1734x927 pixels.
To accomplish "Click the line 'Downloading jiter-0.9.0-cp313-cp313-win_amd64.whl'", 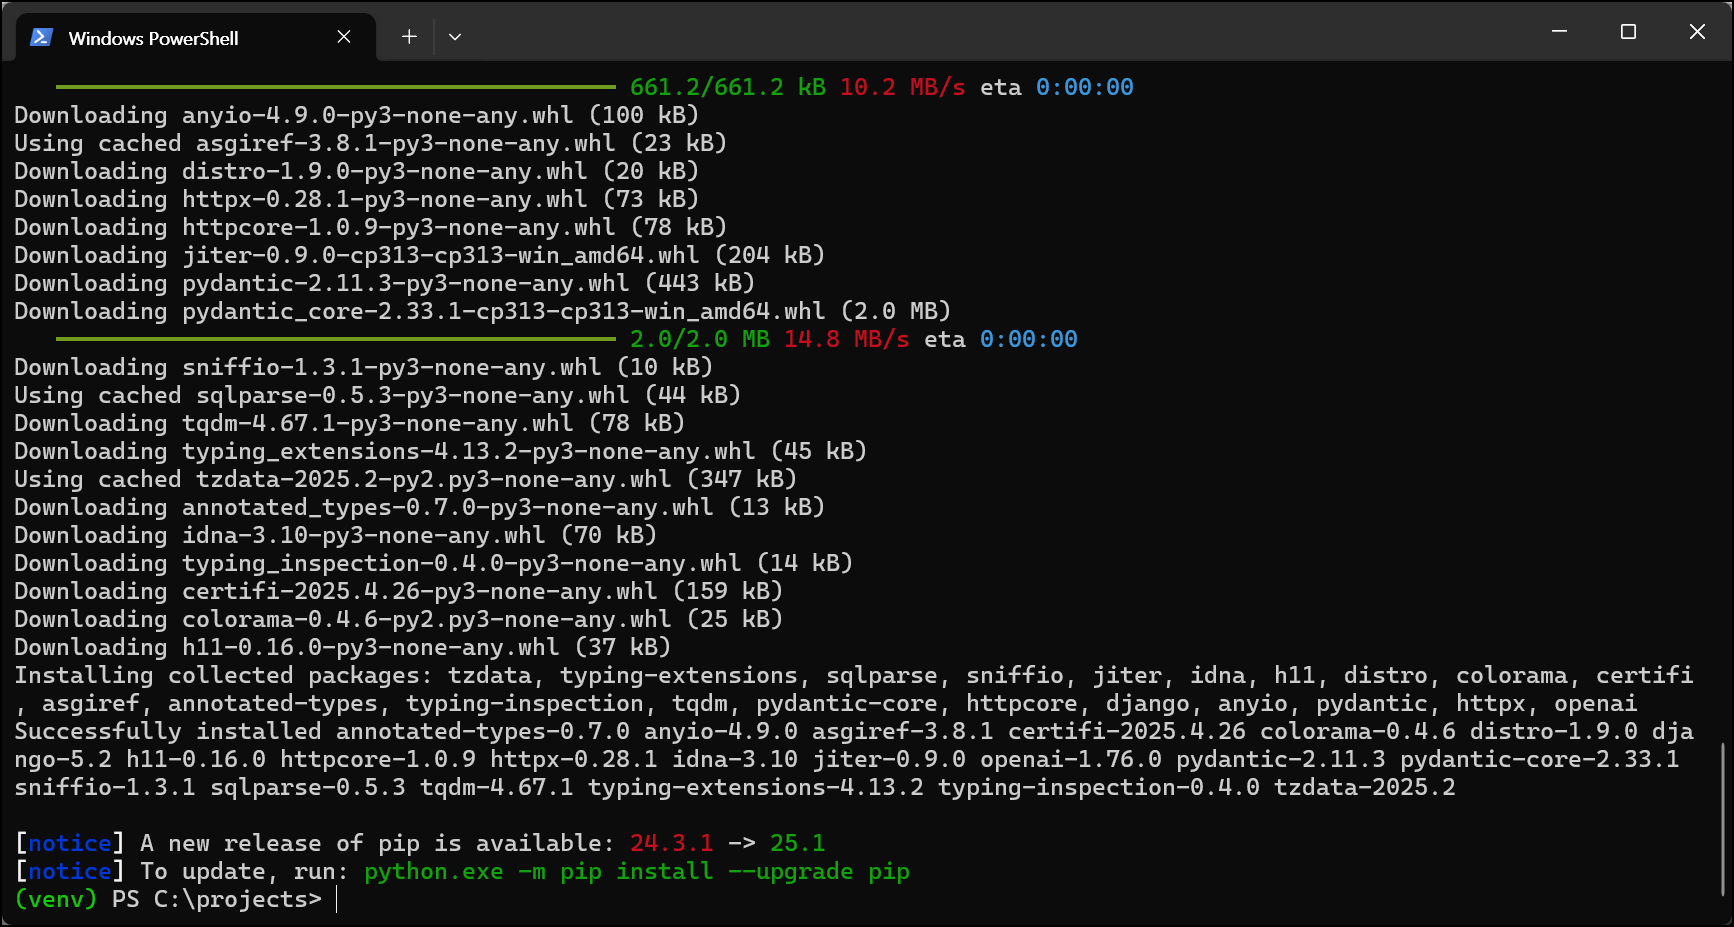I will pyautogui.click(x=420, y=255).
